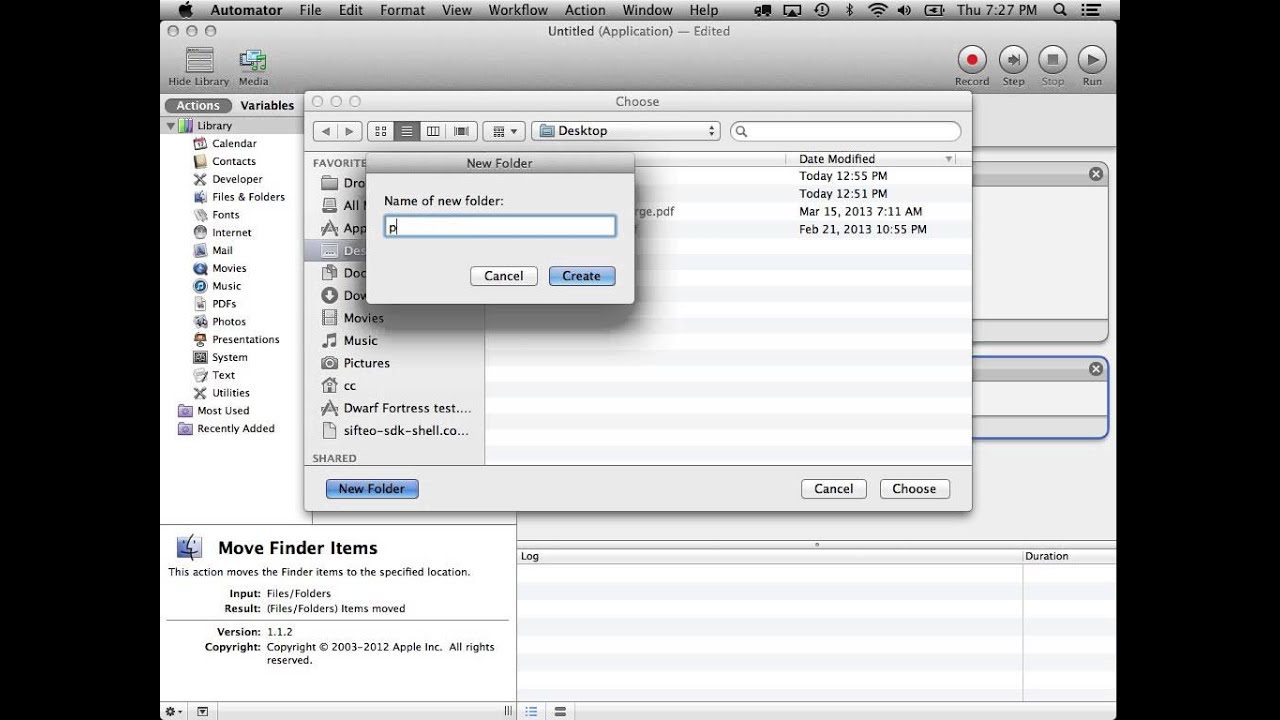Click the file dialog search field
Screen dimensions: 1280x720
tap(846, 131)
